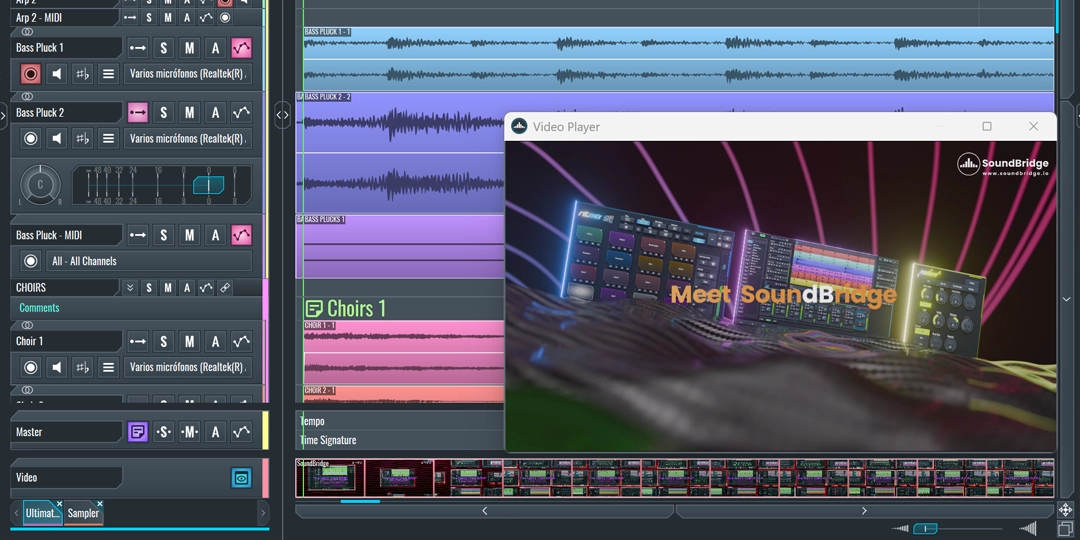Solo the Bass Pluck 2 track
This screenshot has height=540, width=1080.
tap(163, 112)
